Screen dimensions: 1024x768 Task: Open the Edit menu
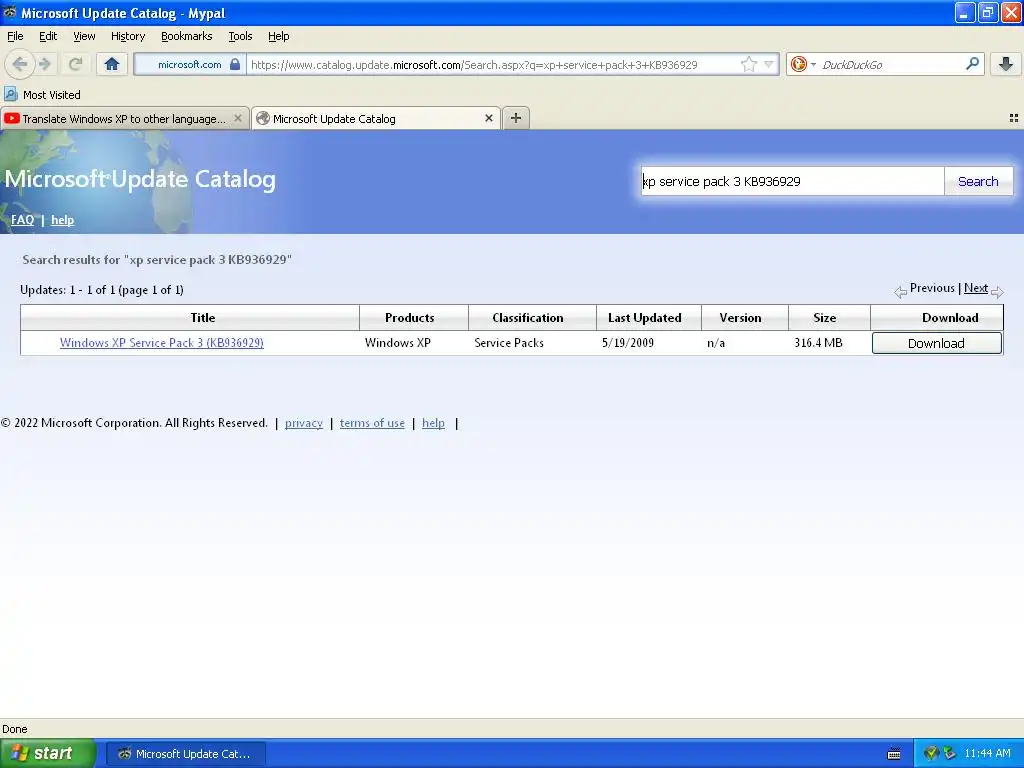pyautogui.click(x=48, y=36)
